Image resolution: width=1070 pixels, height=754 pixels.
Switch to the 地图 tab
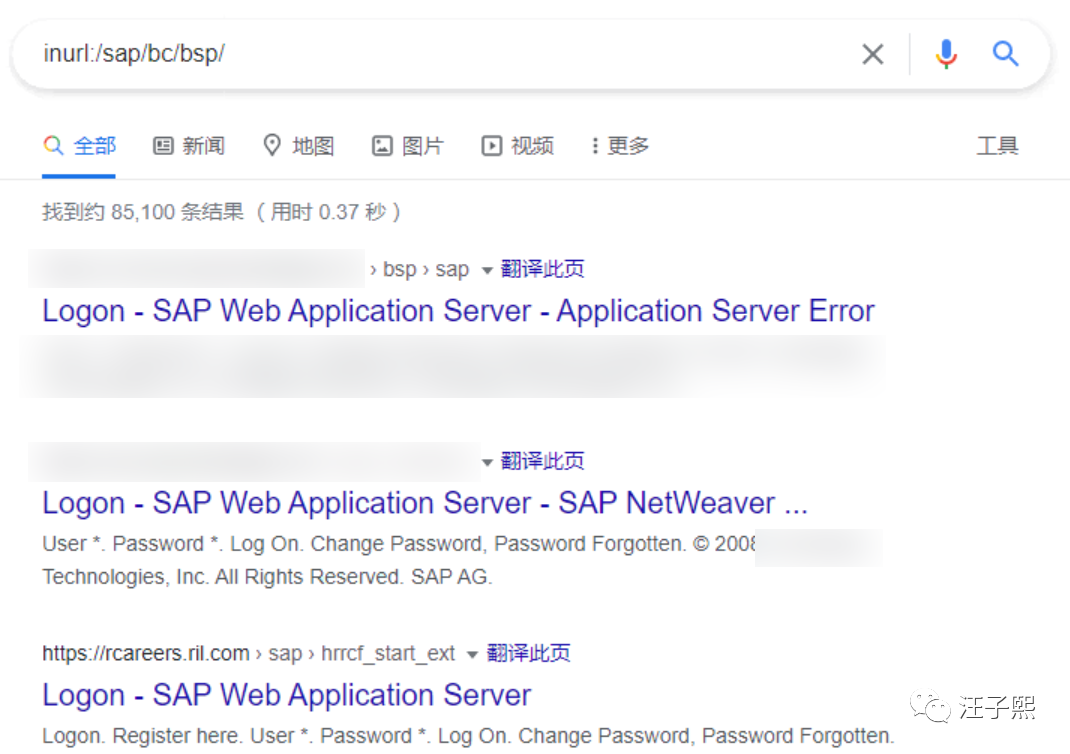[x=299, y=145]
